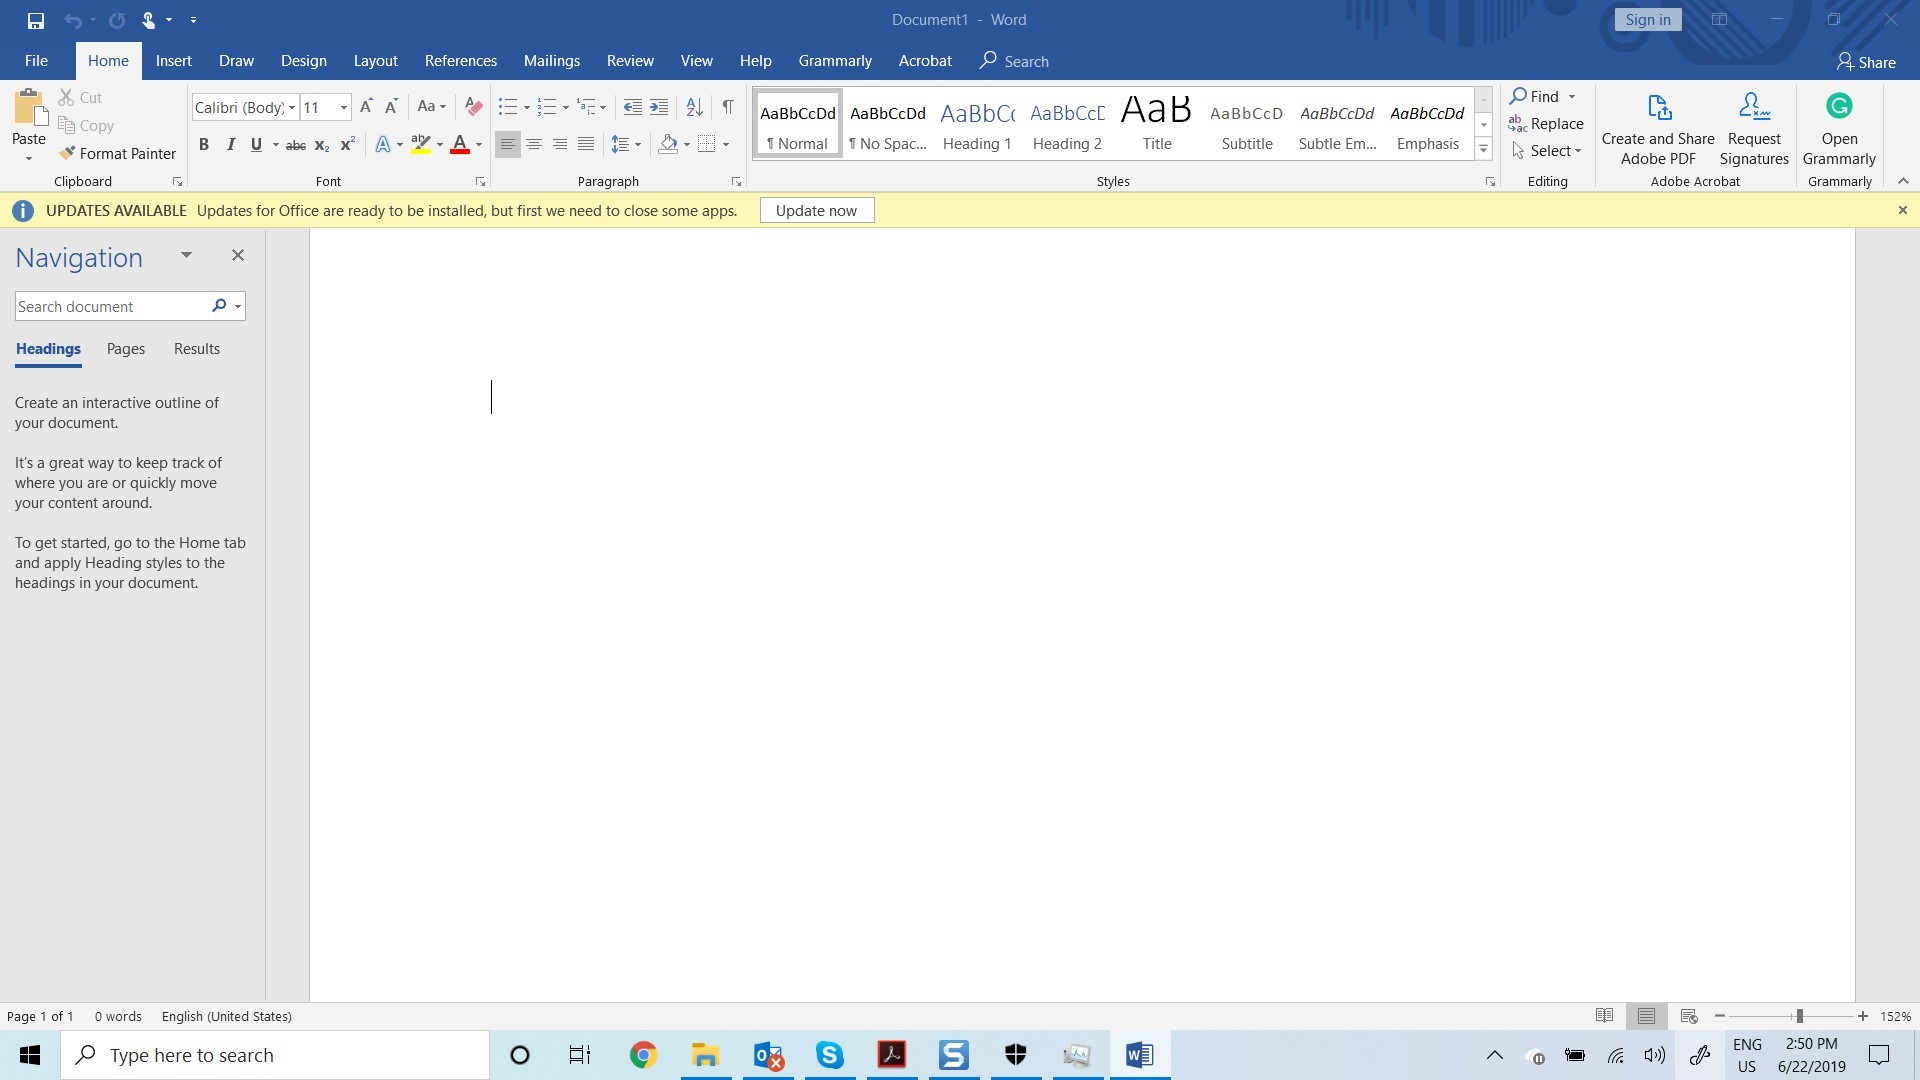Apply the Heading 1 style
The height and width of the screenshot is (1080, 1920).
click(x=977, y=123)
